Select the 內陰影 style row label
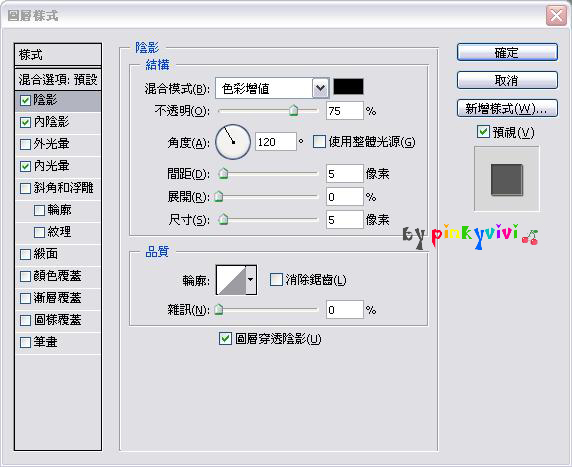The width and height of the screenshot is (572, 467). (x=51, y=122)
